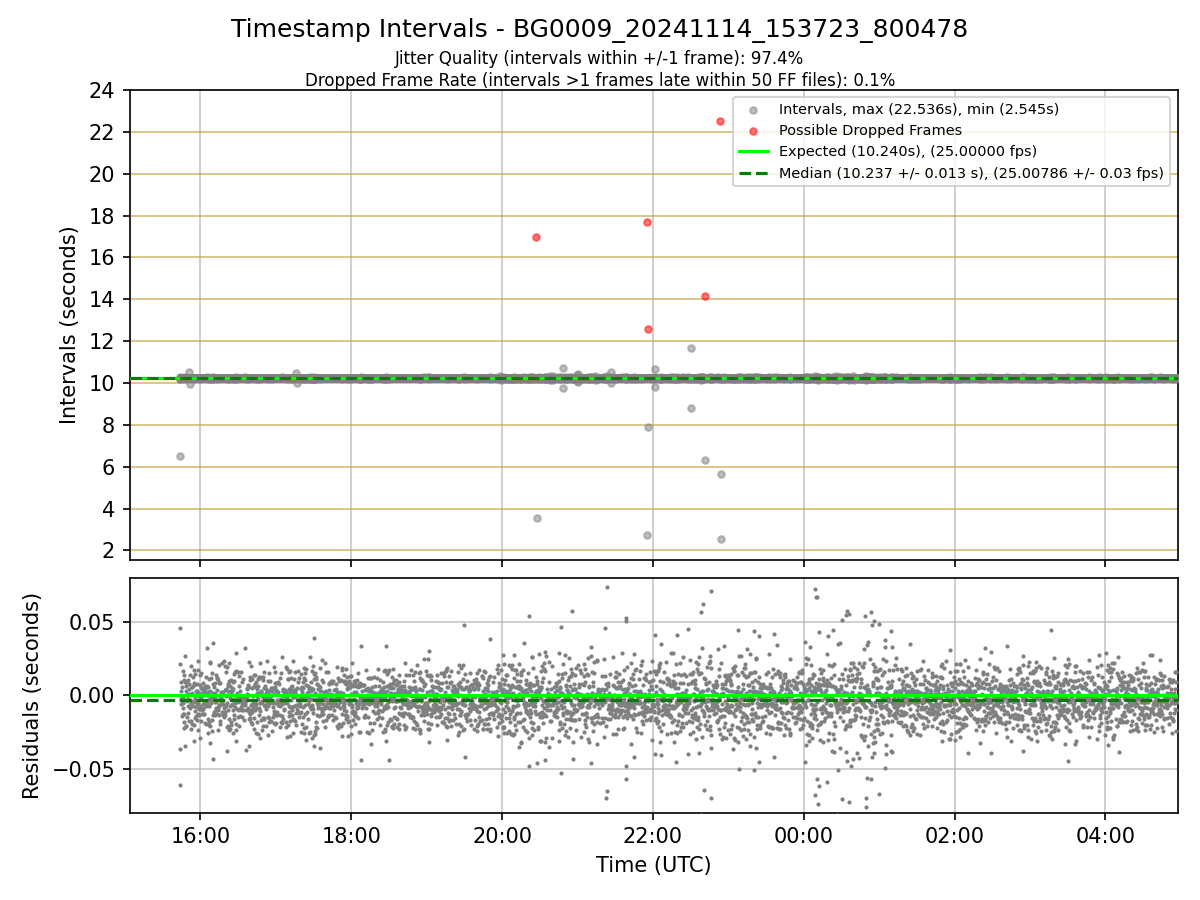Click the gray interval point near 8.8 seconds

(x=691, y=408)
